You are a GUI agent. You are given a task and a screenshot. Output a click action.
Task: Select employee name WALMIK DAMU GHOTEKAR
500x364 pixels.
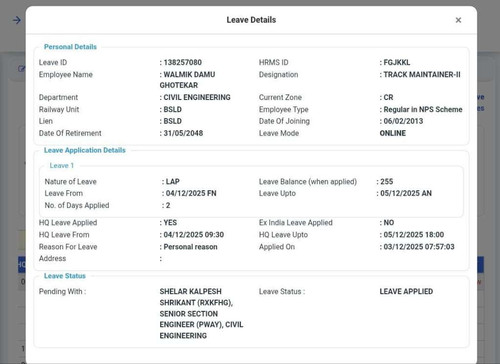click(x=187, y=80)
